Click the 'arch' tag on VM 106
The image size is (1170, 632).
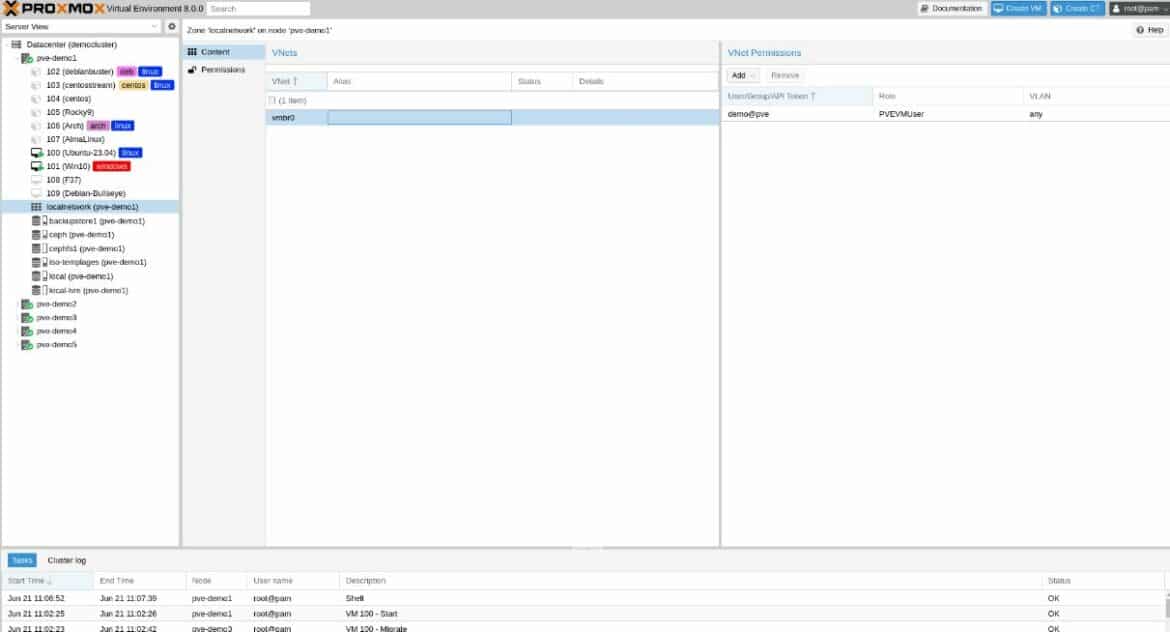(x=98, y=125)
